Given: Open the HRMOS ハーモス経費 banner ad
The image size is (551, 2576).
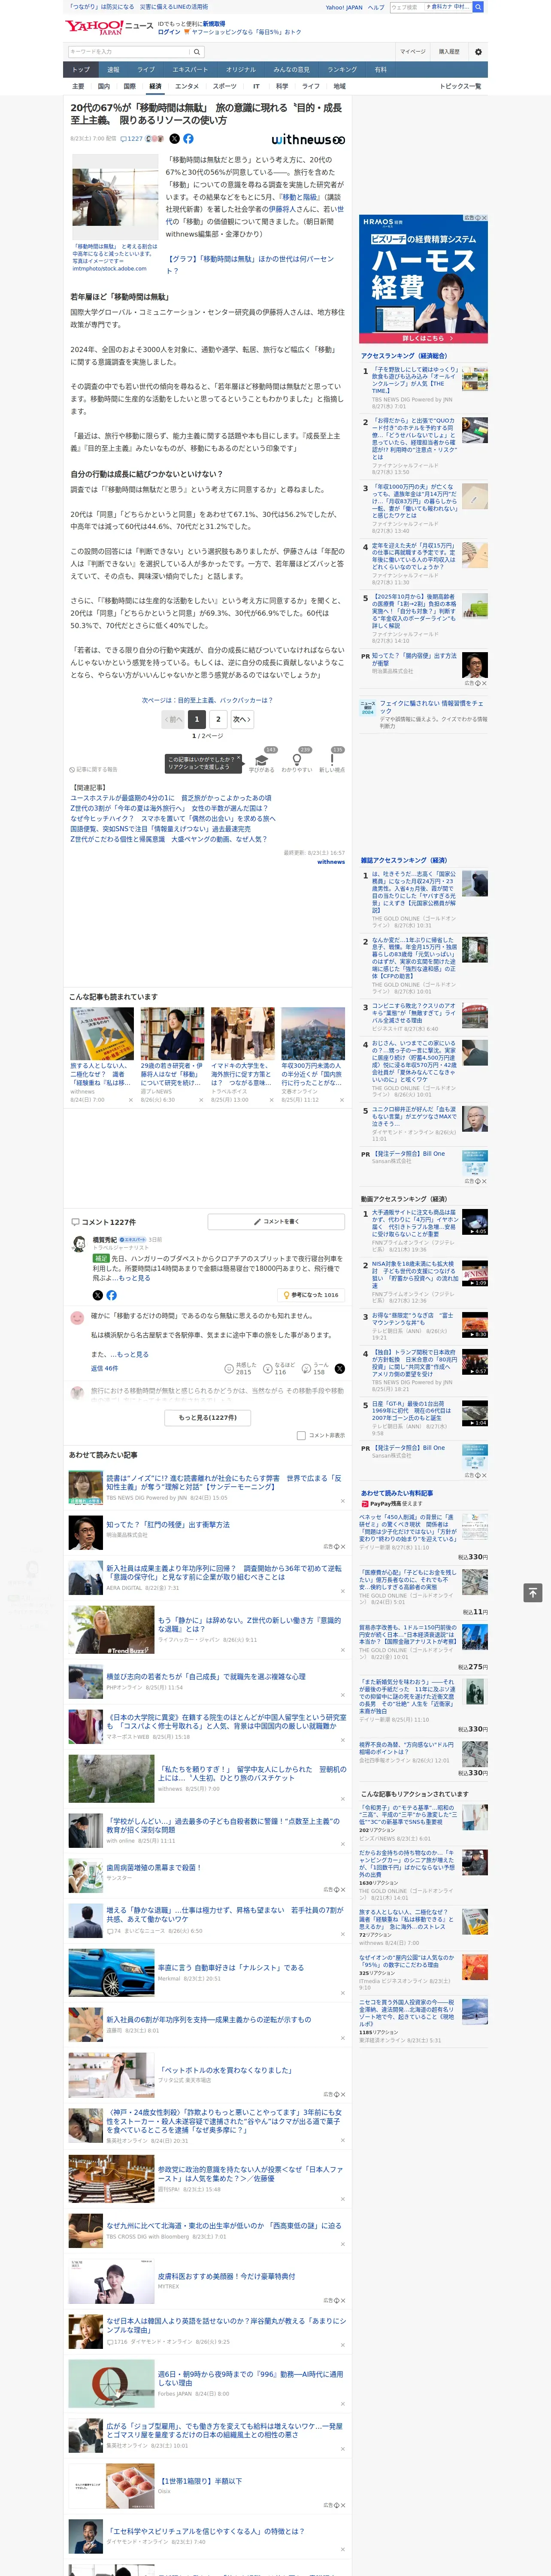Looking at the screenshot, I should click(423, 279).
